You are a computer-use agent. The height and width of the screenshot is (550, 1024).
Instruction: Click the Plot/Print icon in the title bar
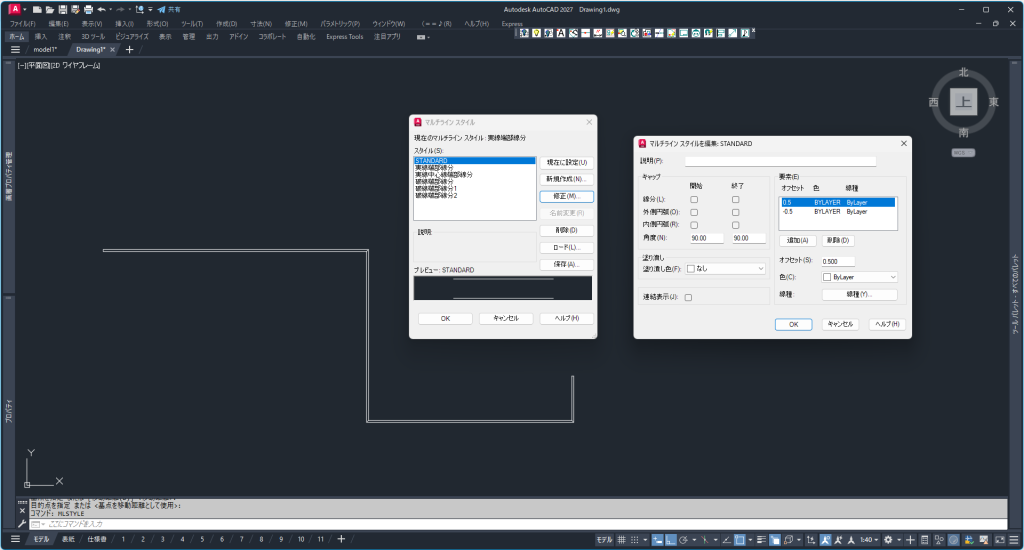coord(87,9)
